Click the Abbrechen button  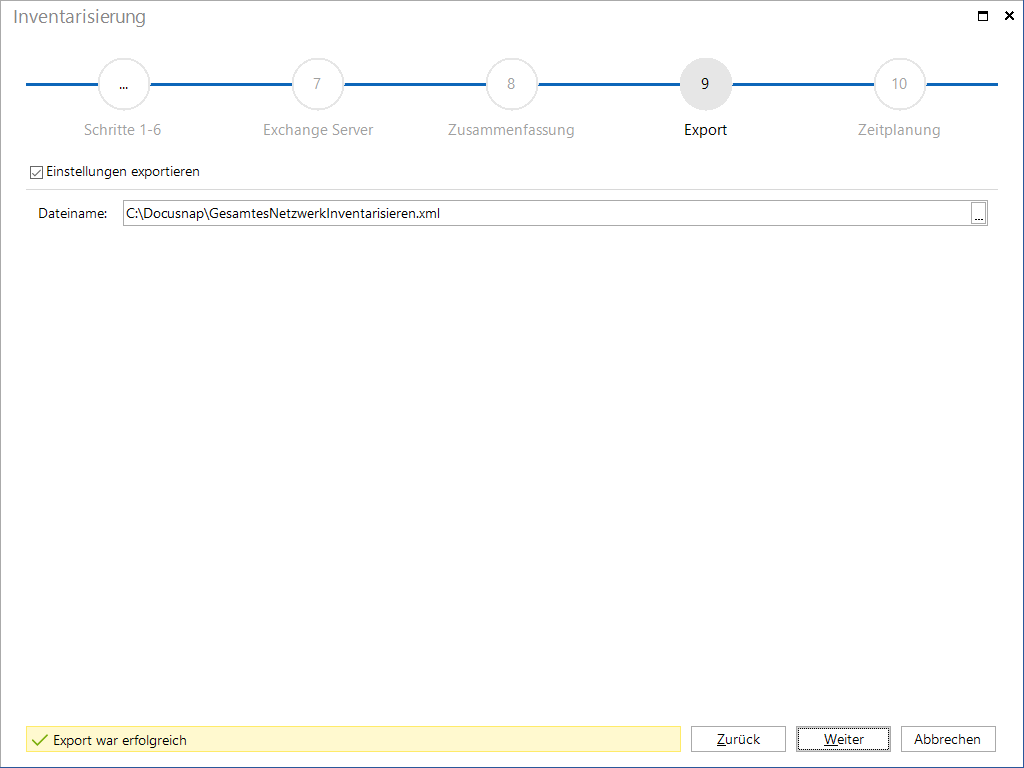(x=948, y=739)
